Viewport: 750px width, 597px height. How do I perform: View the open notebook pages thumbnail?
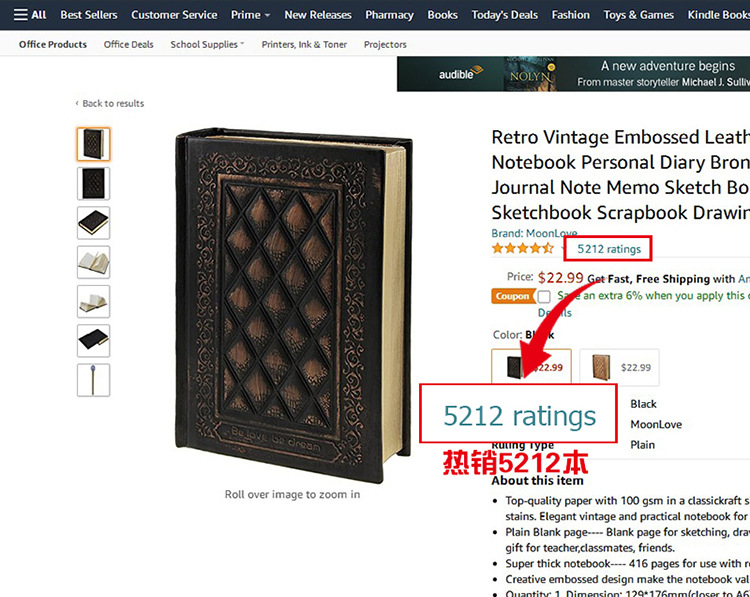[x=93, y=262]
